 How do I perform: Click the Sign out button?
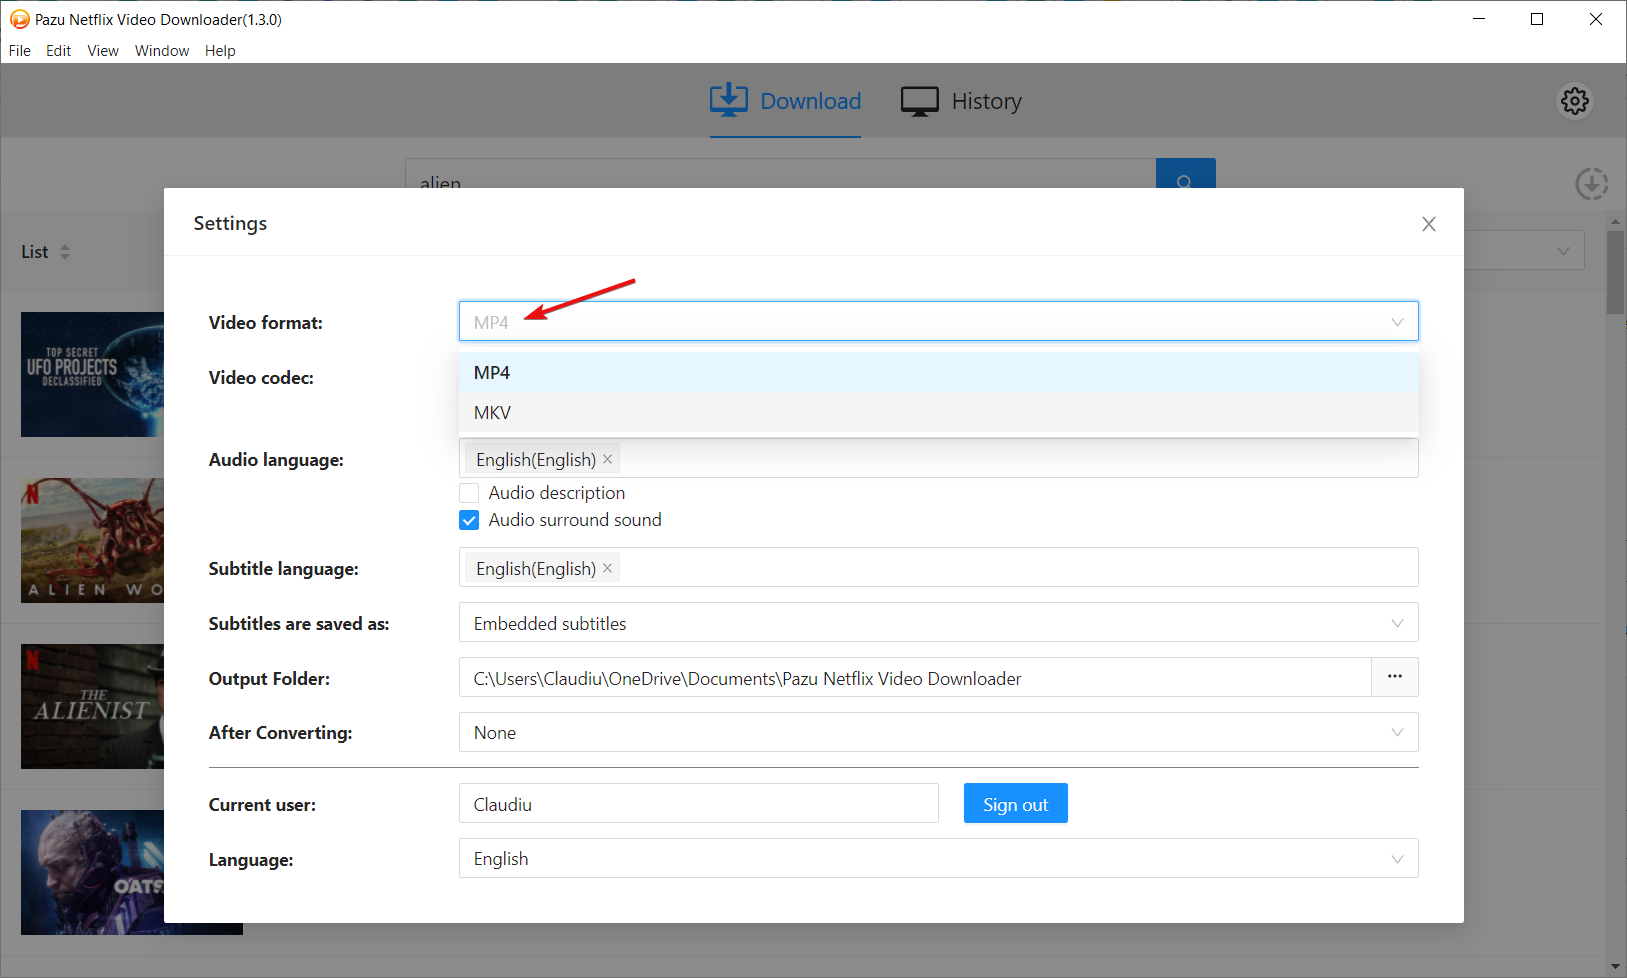1015,804
